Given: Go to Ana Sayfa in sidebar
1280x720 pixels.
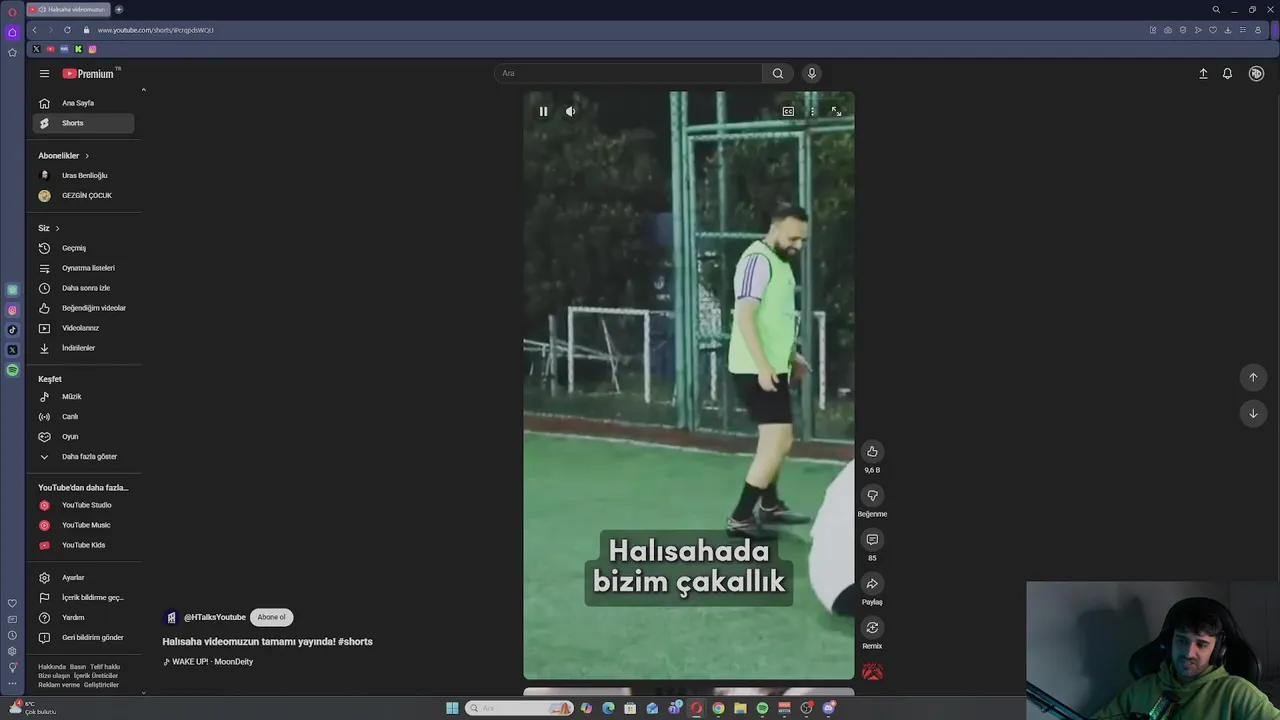Looking at the screenshot, I should (83, 103).
